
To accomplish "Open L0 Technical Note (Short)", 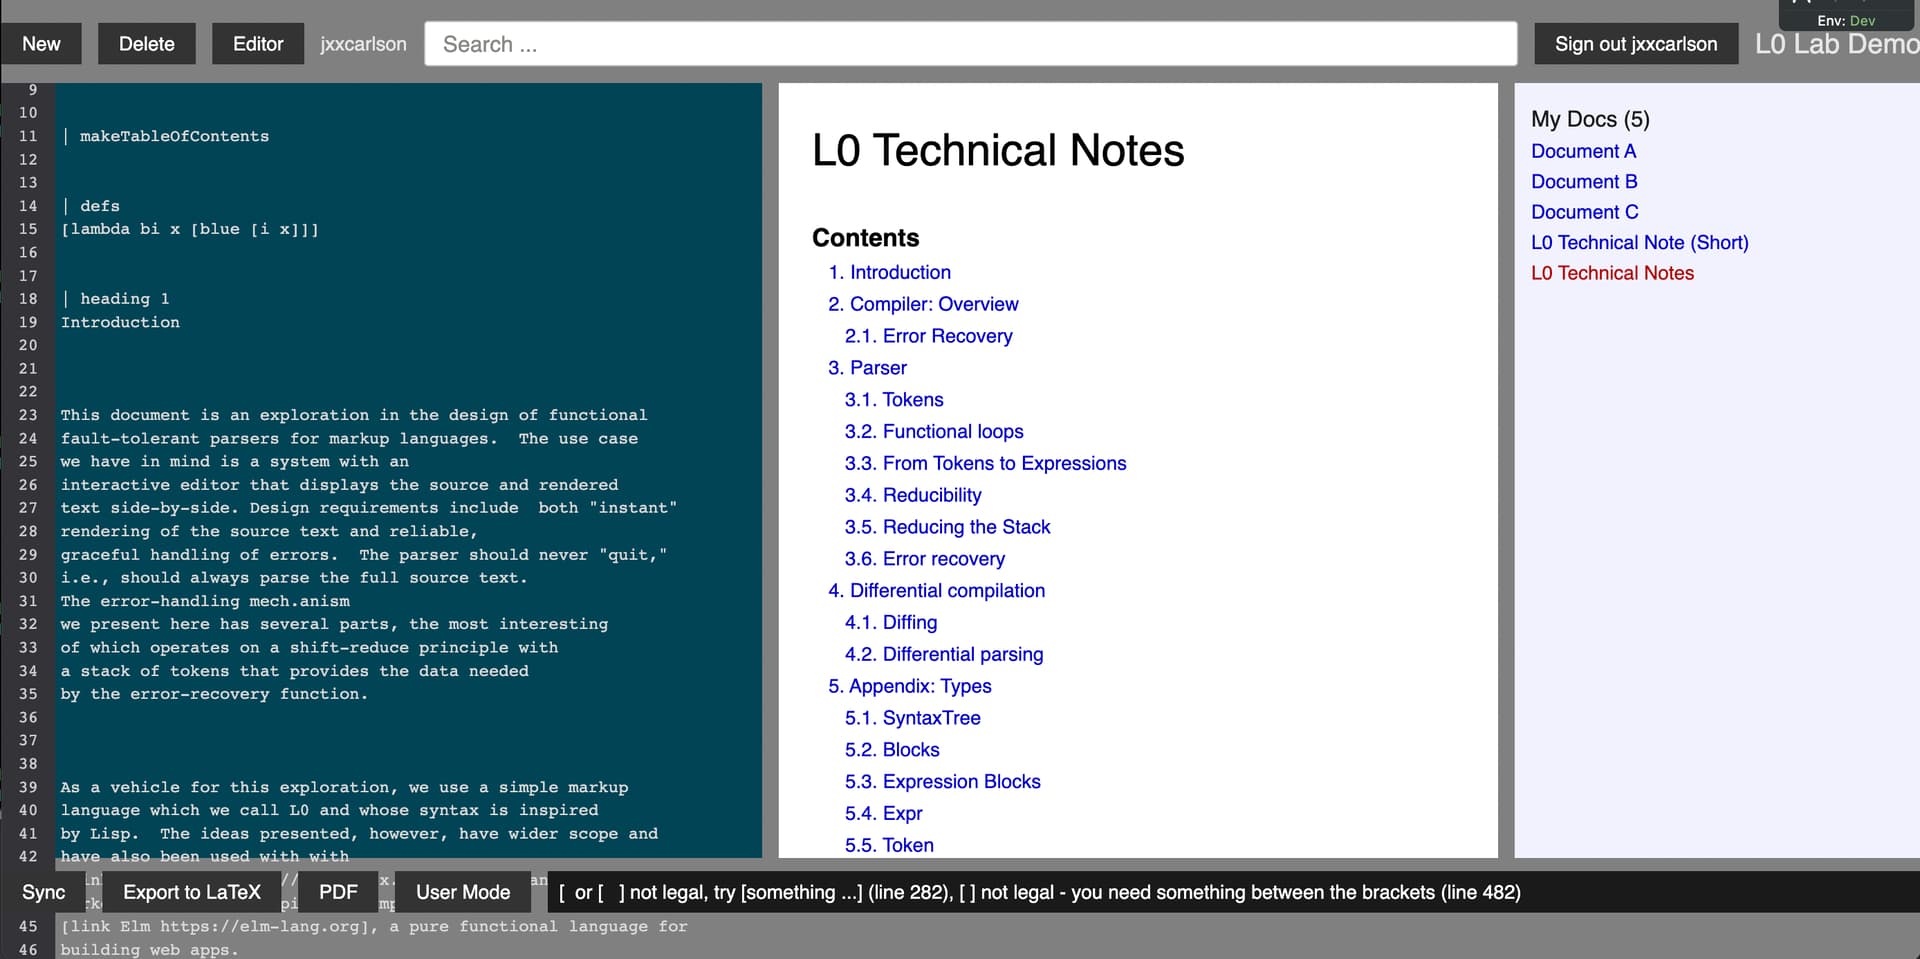I will point(1639,242).
